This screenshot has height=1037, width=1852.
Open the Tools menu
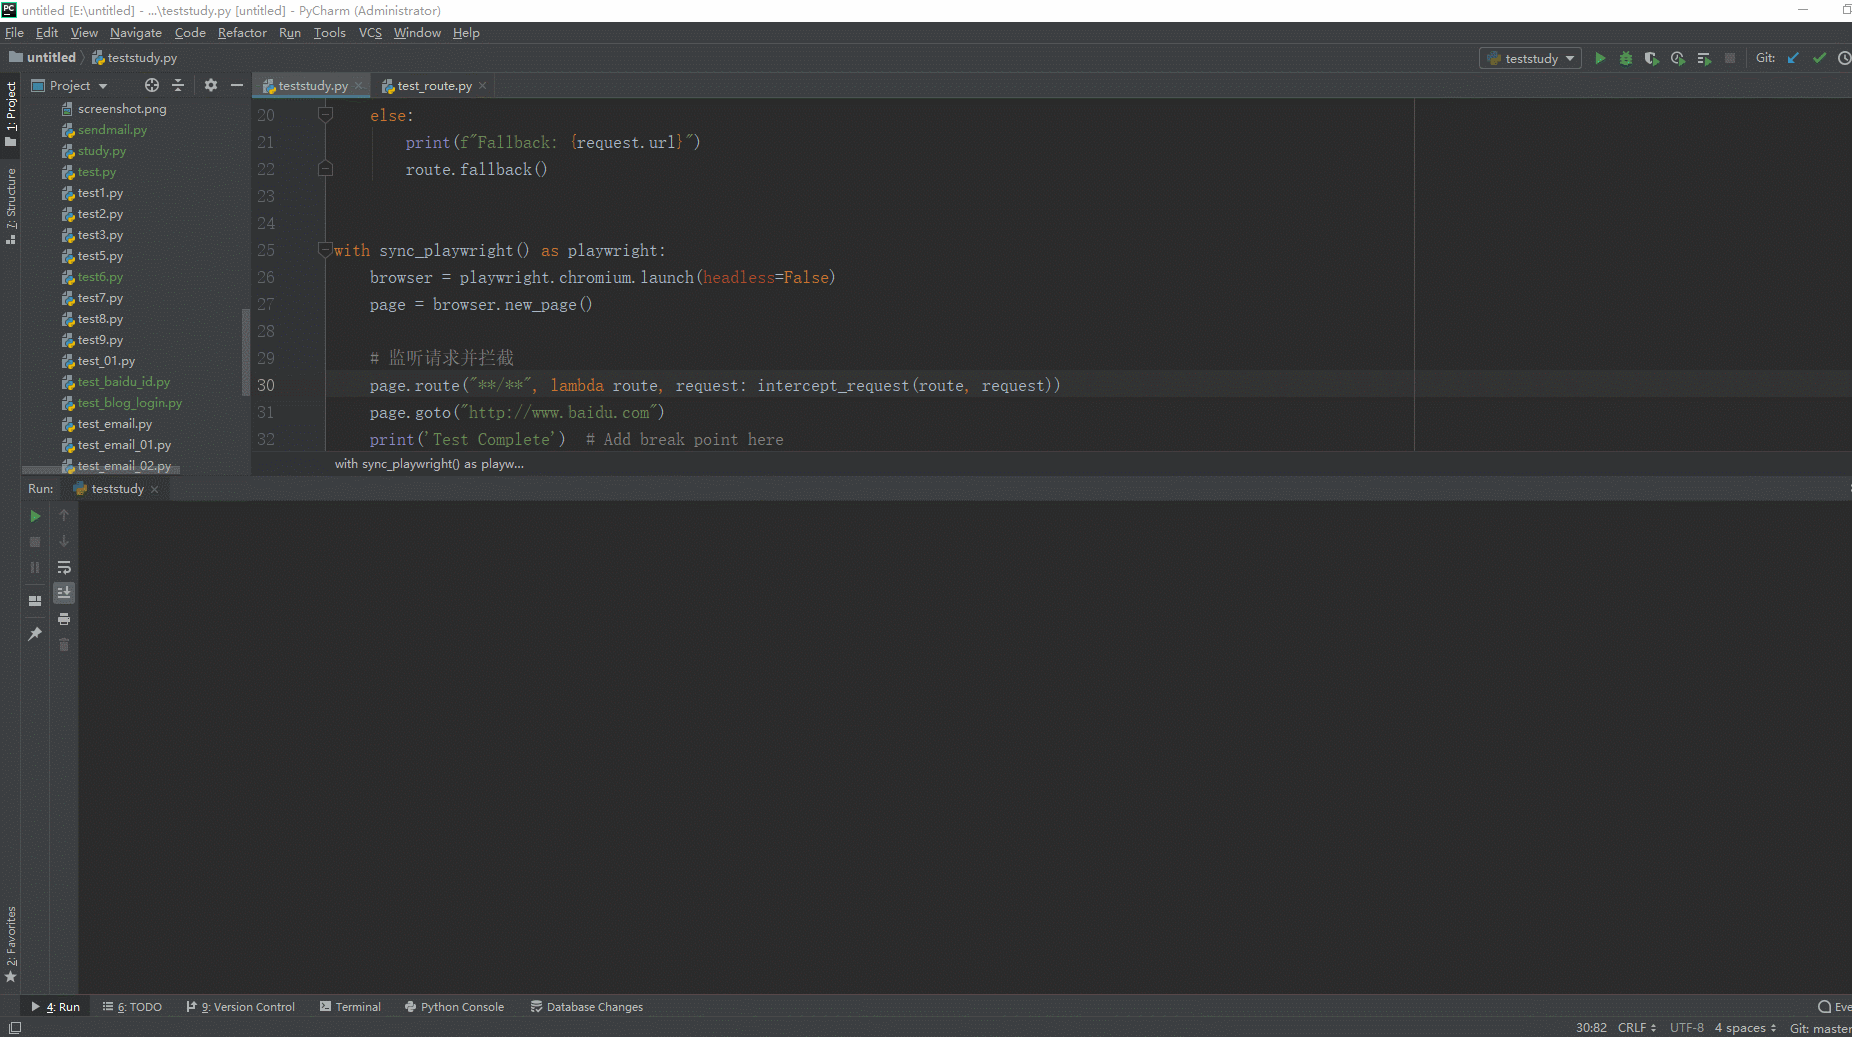click(329, 33)
